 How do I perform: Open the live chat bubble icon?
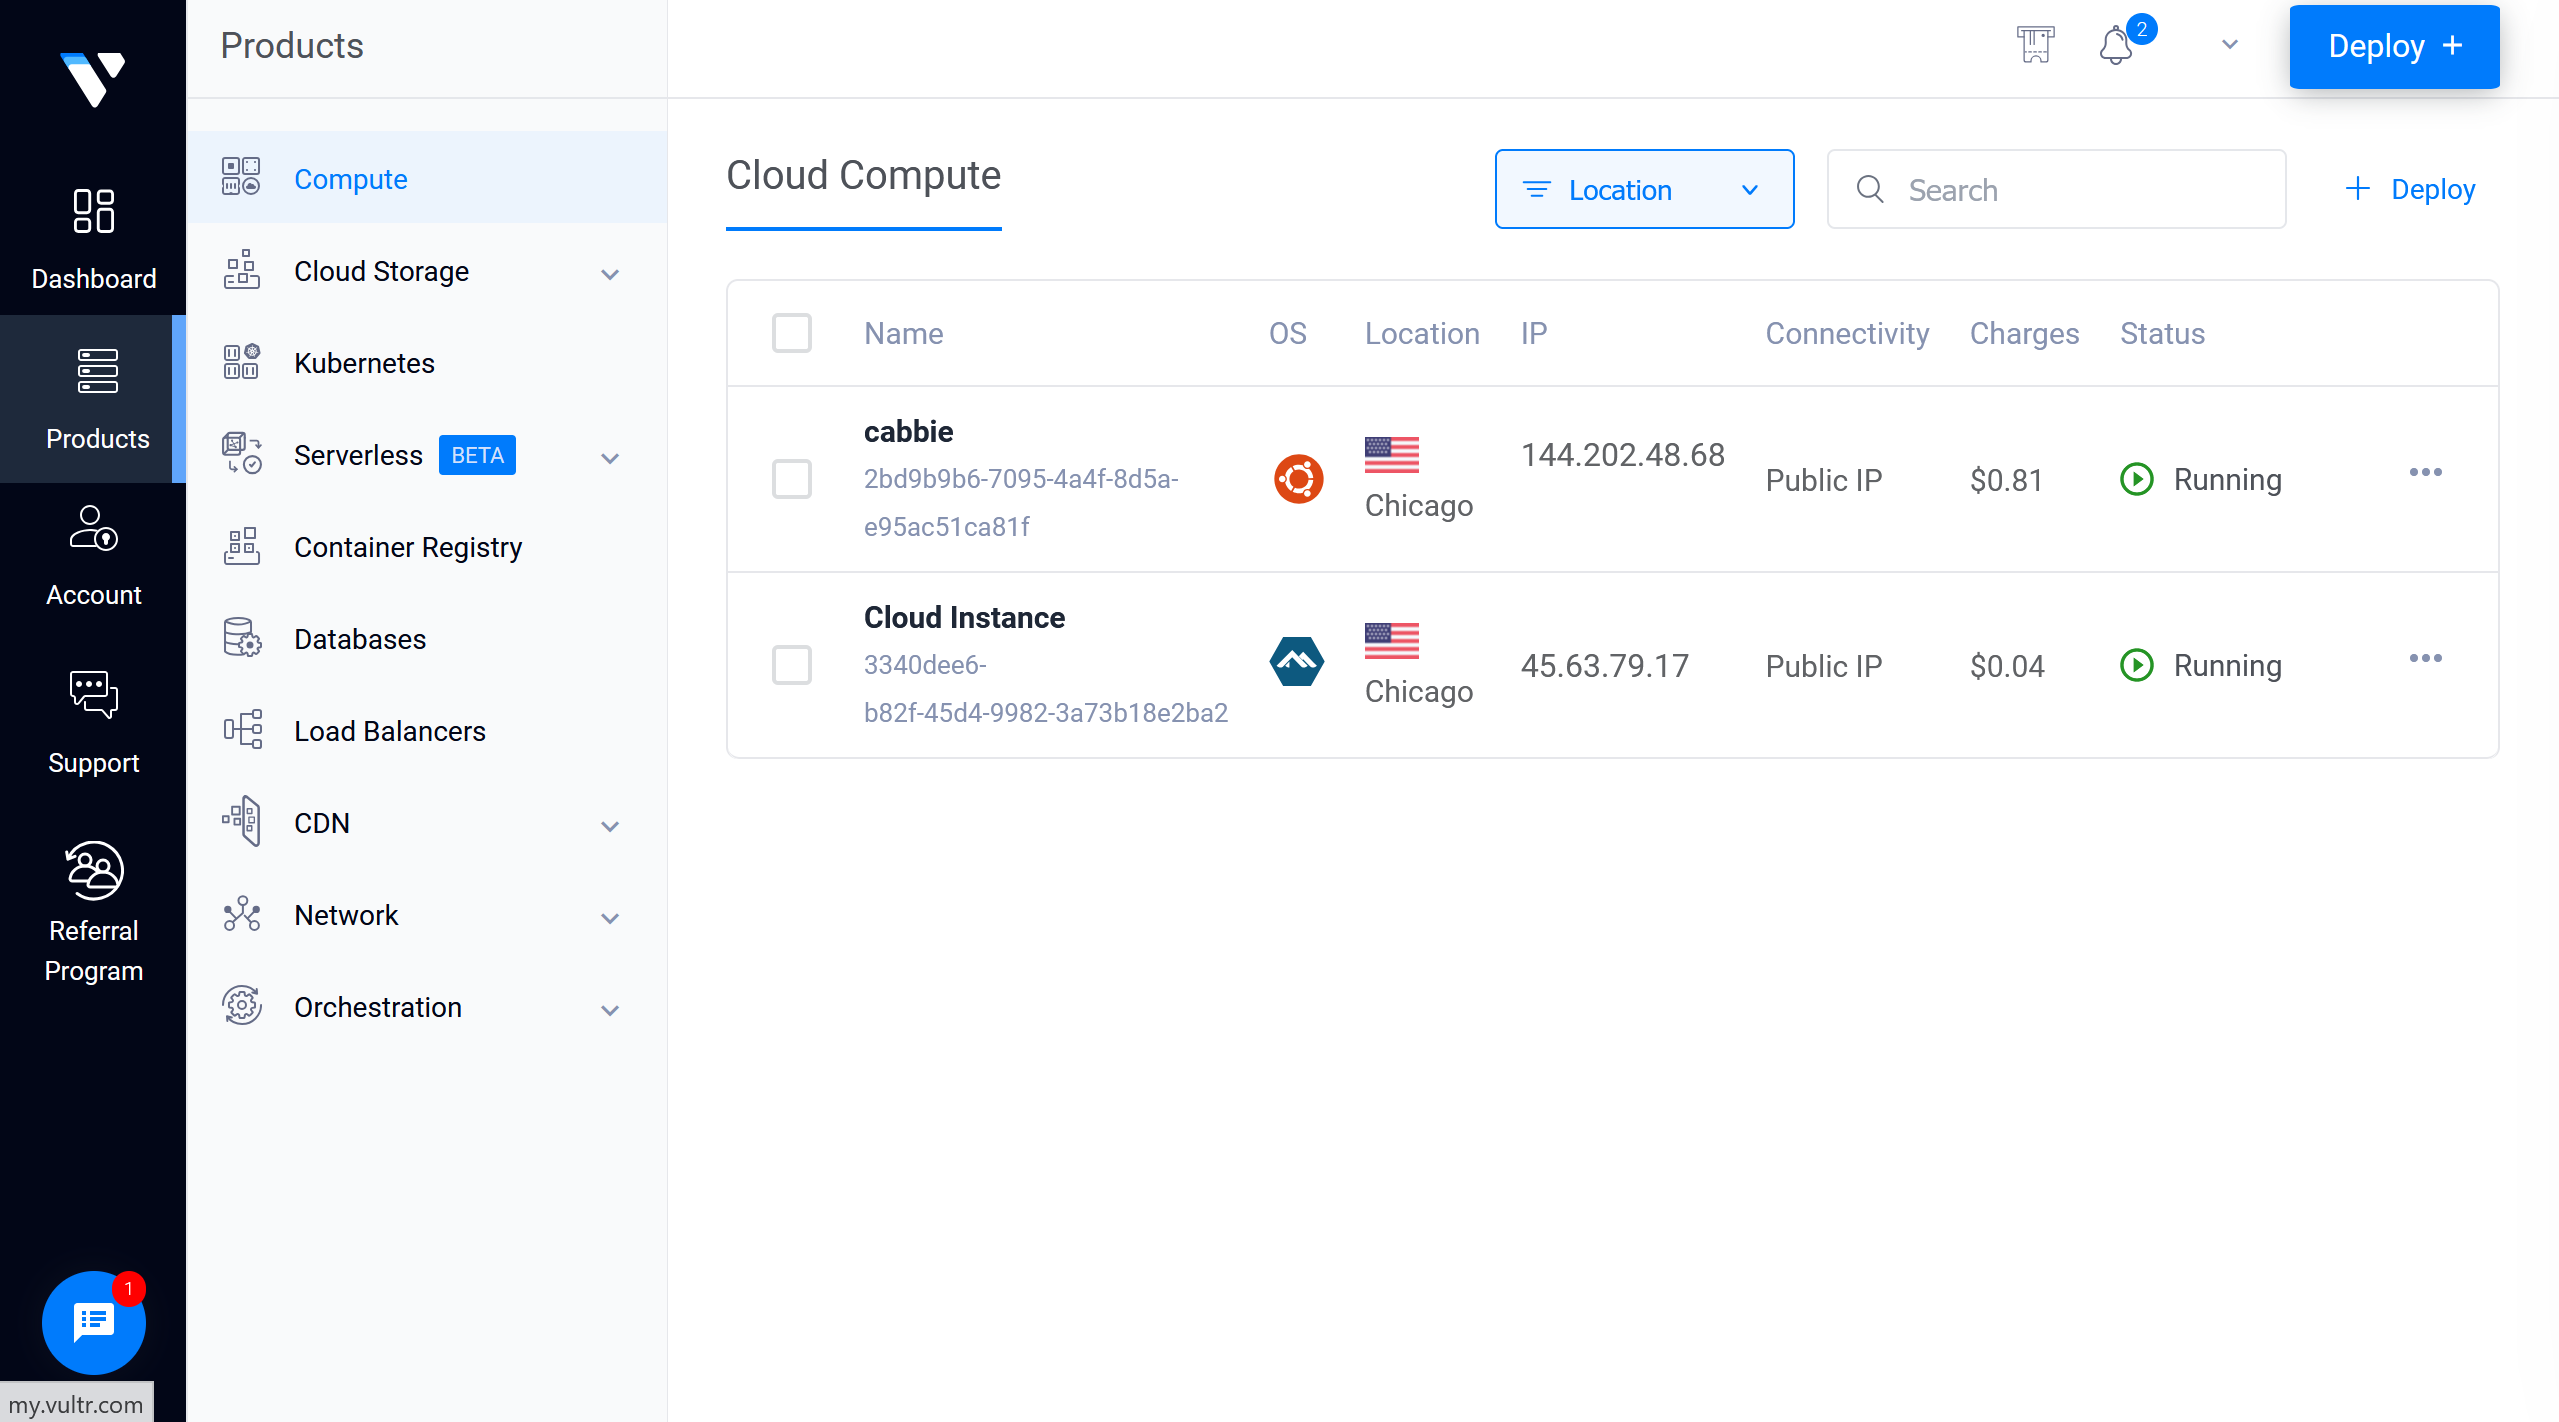(94, 1322)
